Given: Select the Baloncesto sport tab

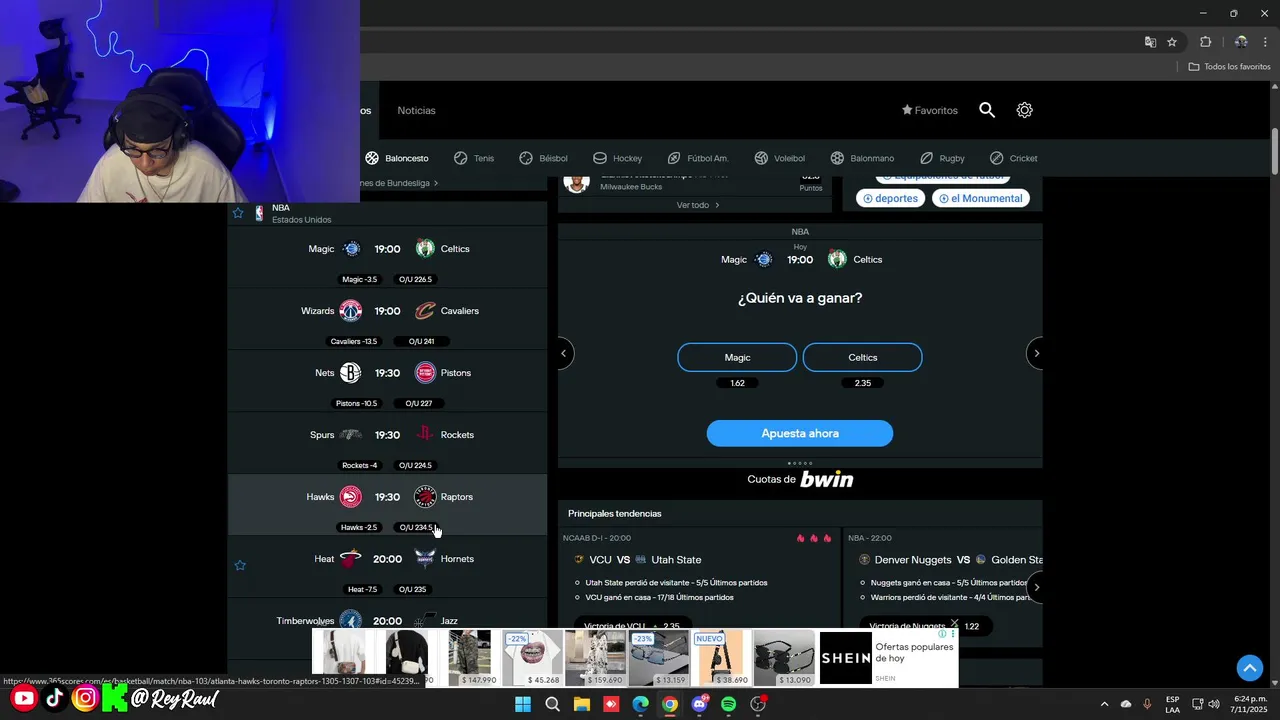Looking at the screenshot, I should click(397, 158).
